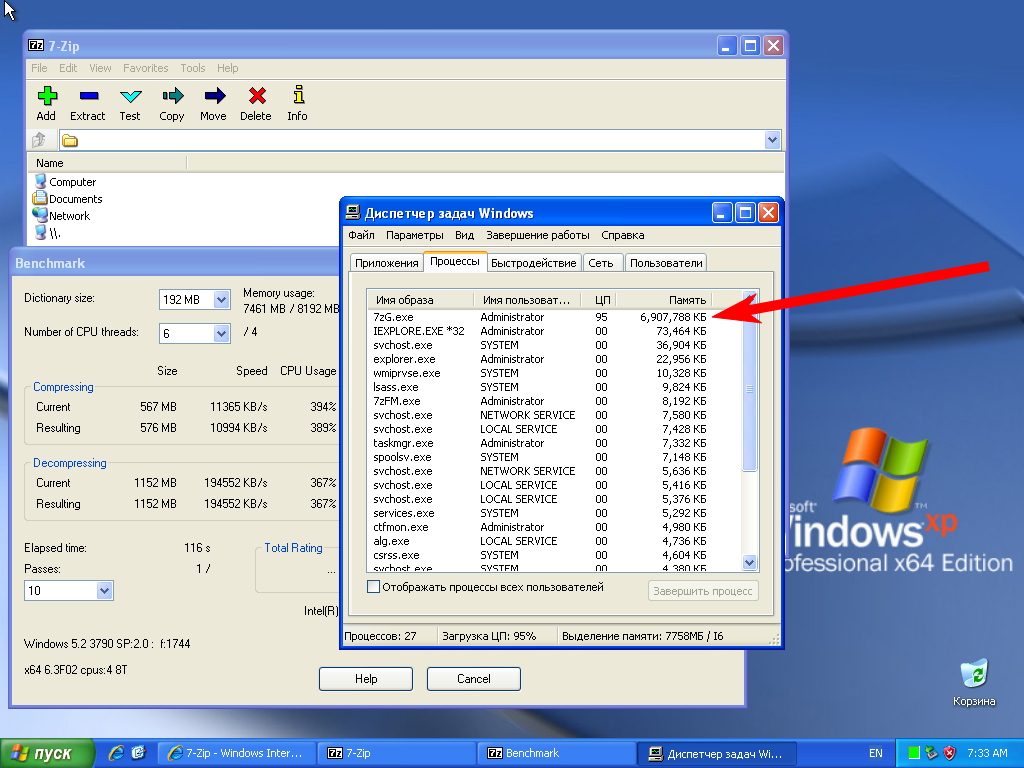The image size is (1024, 768).
Task: Click the Завершить процесс button
Action: (703, 591)
